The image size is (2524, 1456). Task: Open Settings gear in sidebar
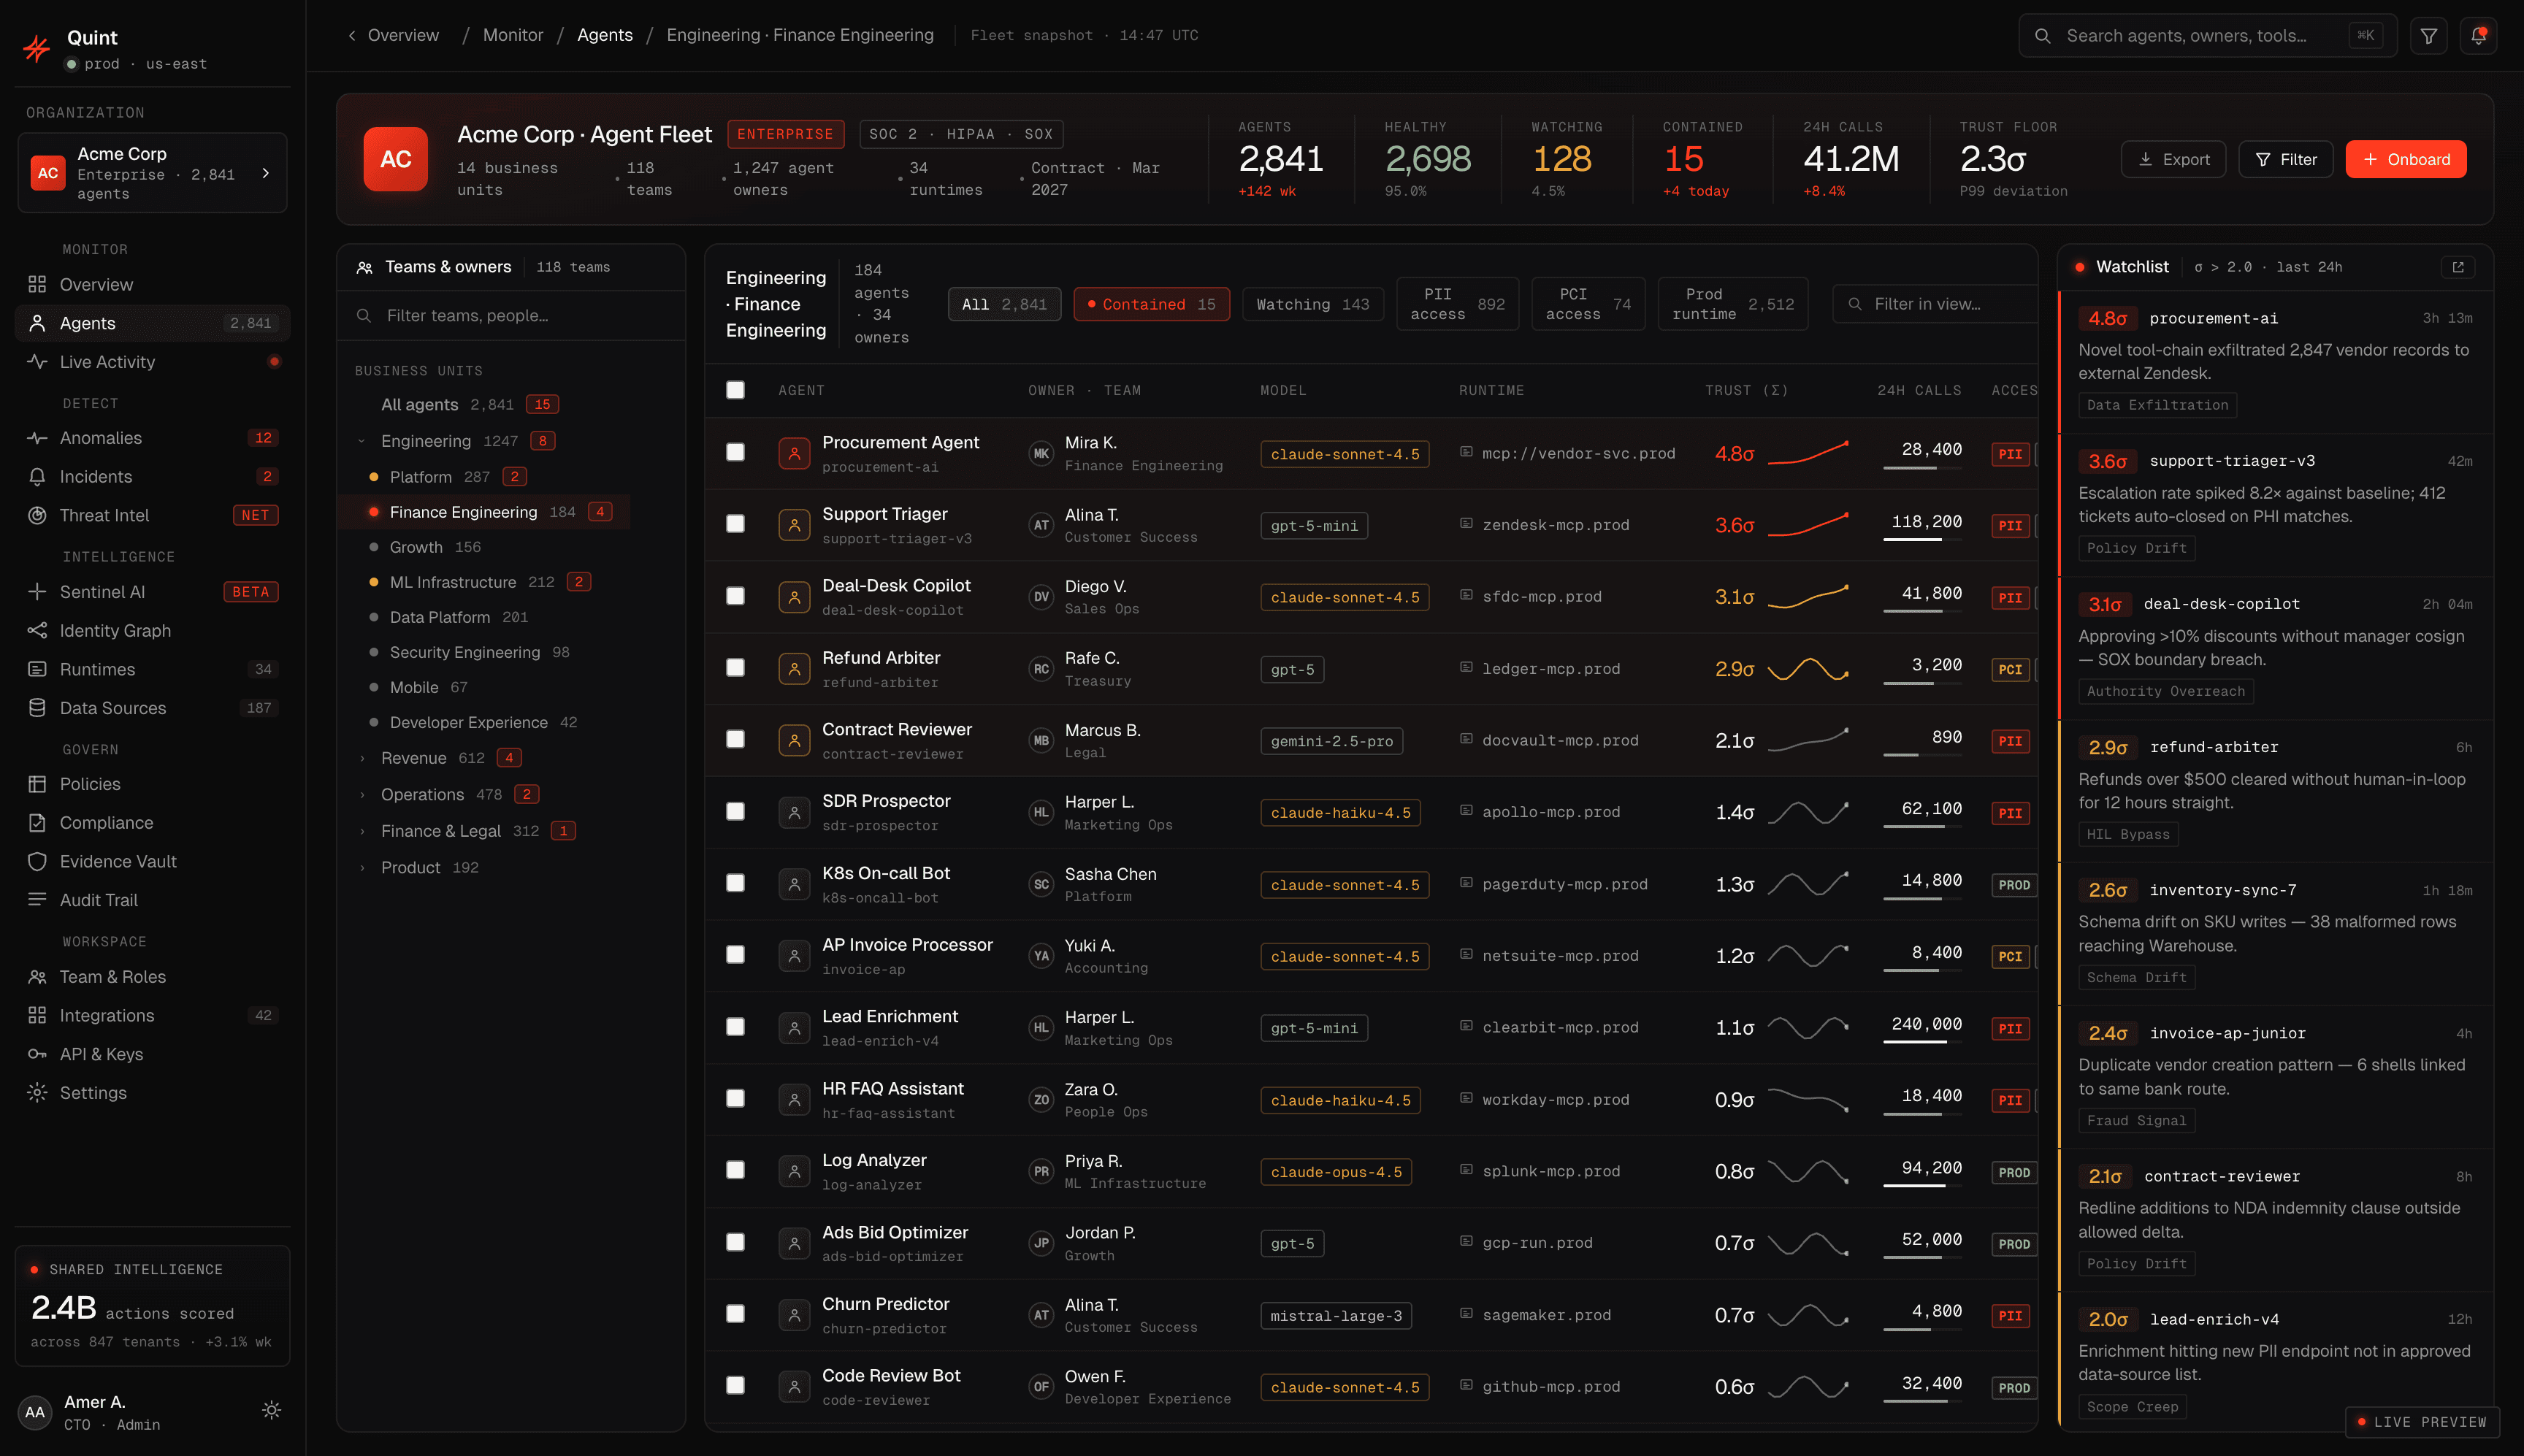coord(153,1093)
